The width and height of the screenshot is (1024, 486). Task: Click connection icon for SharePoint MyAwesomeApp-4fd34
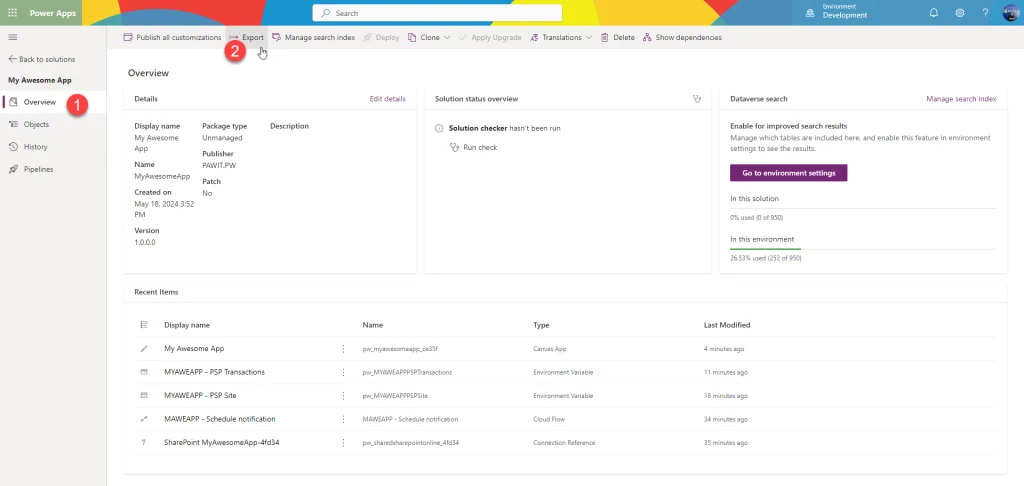[144, 443]
